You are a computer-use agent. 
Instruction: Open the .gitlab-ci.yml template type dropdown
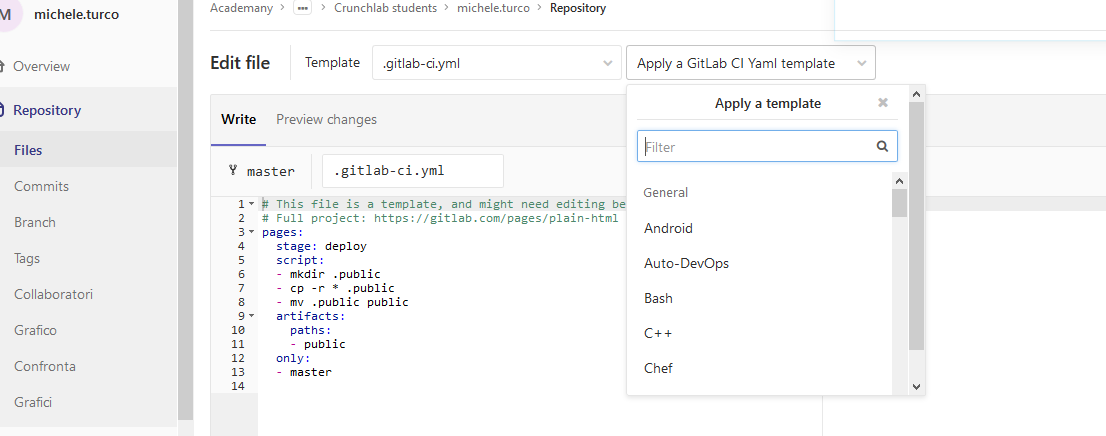[x=496, y=63]
